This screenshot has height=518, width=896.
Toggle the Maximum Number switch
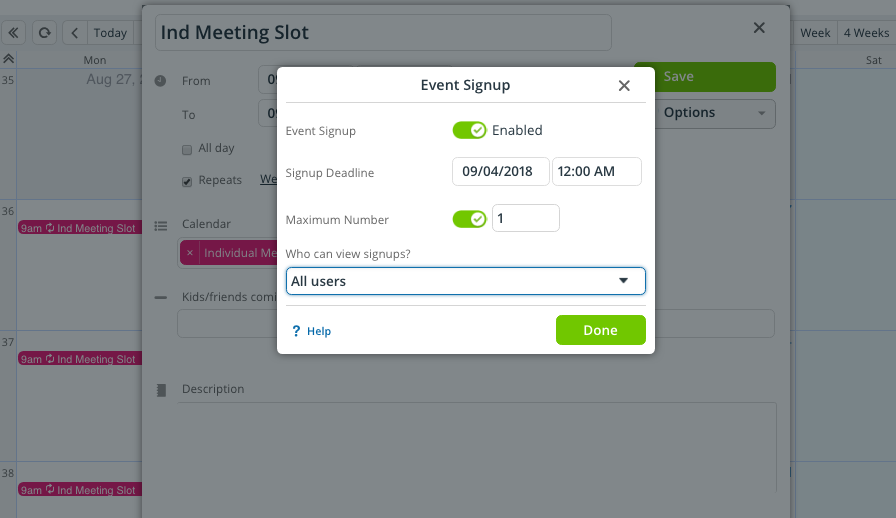(469, 219)
